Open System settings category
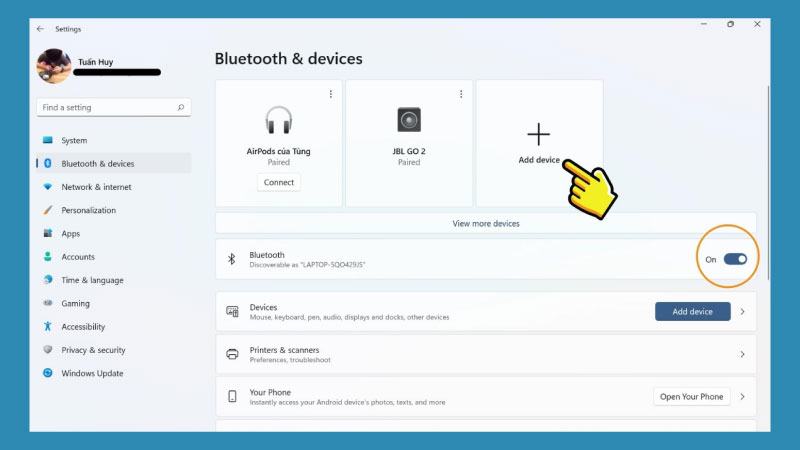Screen dimensions: 800x450 tap(114, 140)
